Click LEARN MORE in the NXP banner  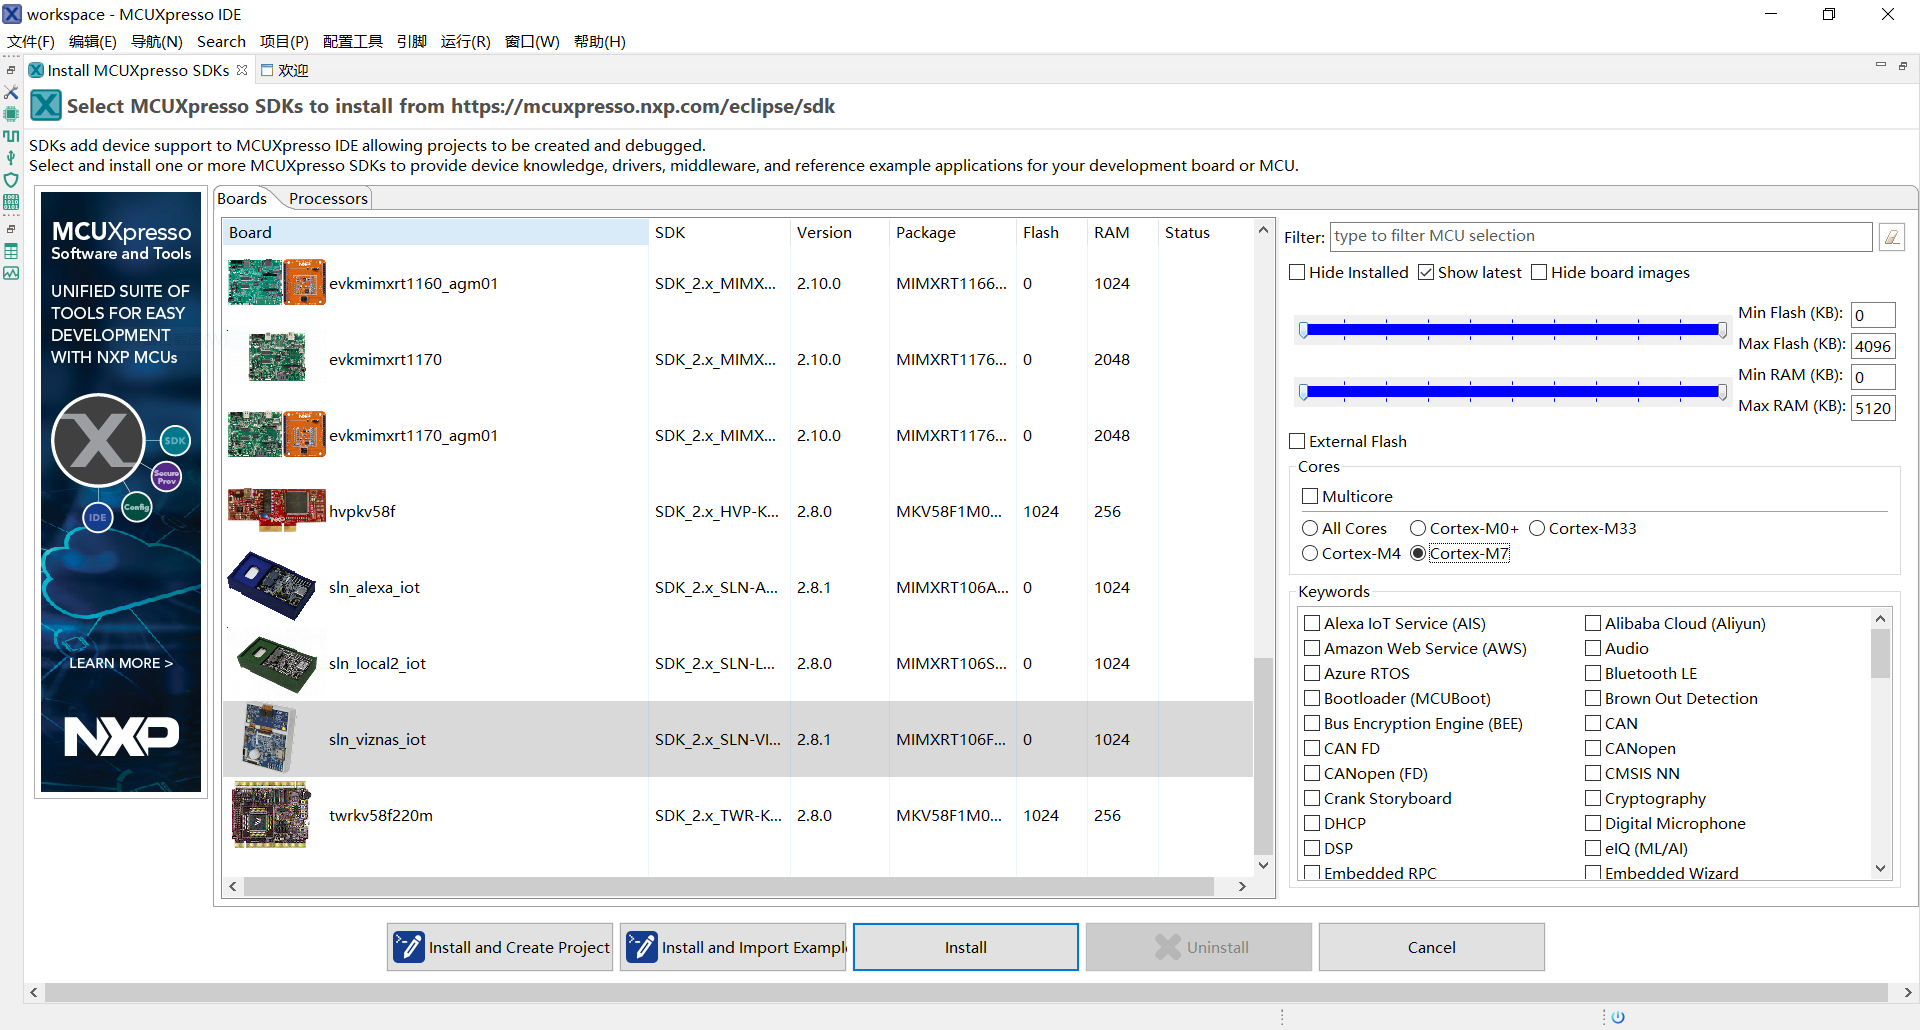tap(121, 663)
